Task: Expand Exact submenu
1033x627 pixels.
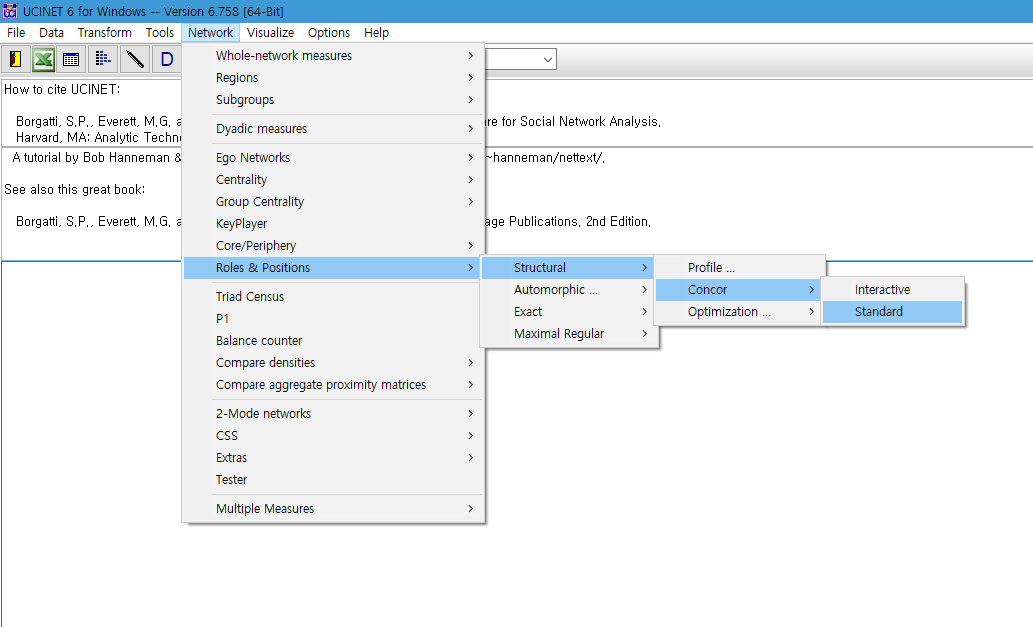Action: 568,312
